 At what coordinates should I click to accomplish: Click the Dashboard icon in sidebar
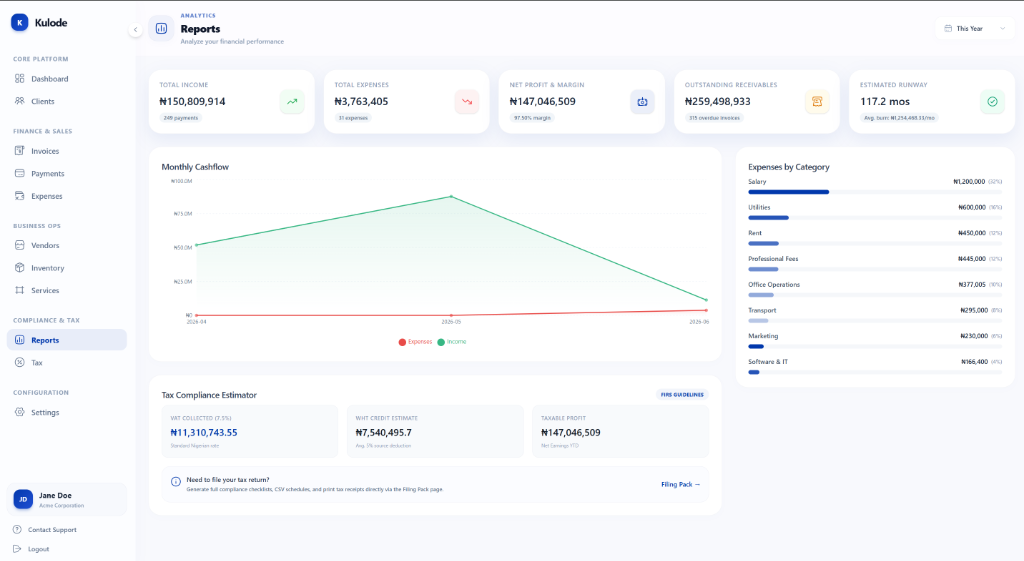[20, 79]
